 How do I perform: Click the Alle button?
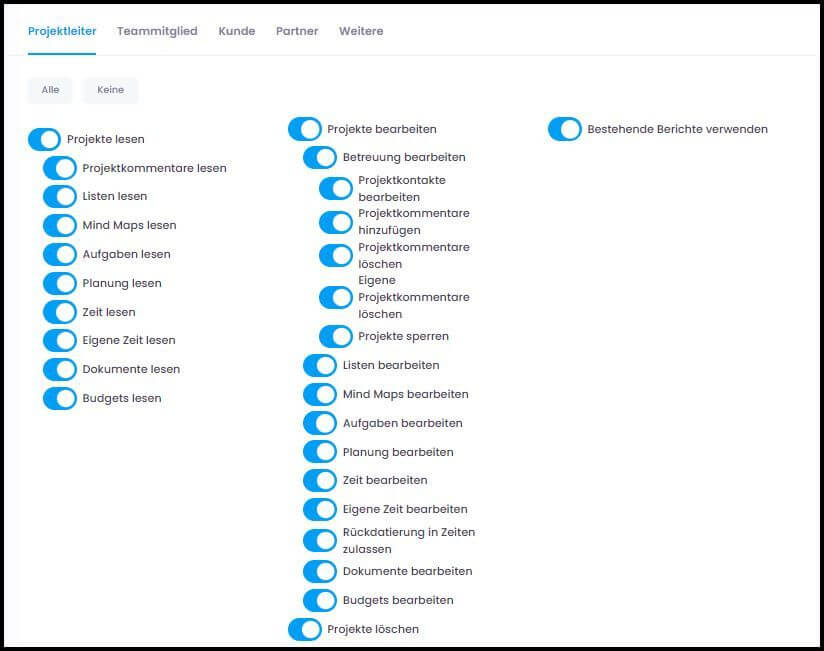50,90
